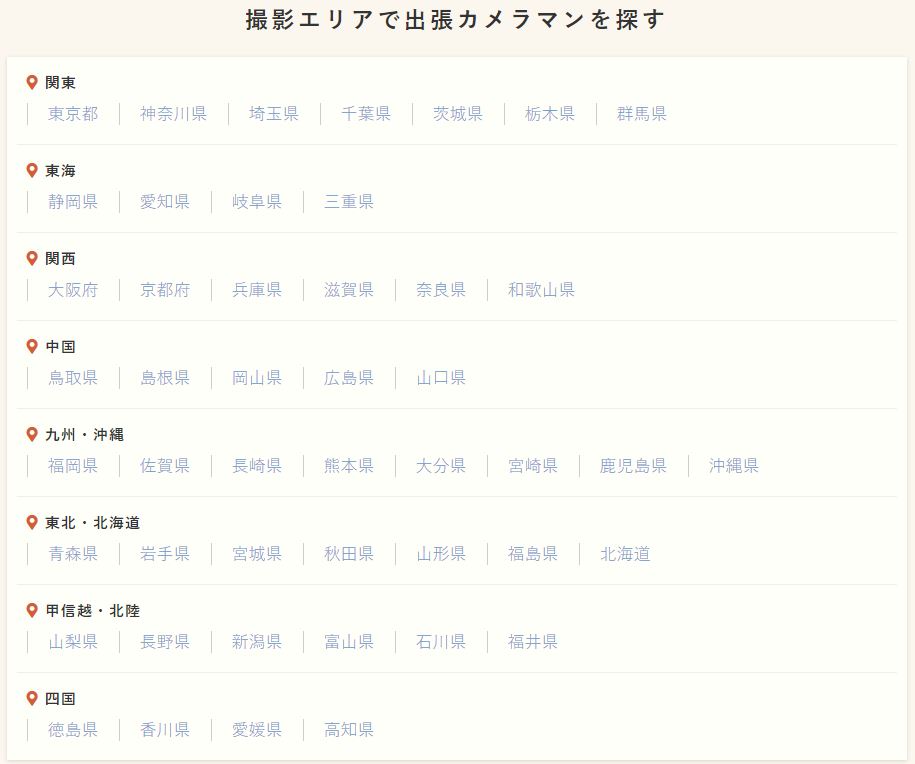The image size is (915, 764).
Task: Open the 東京都 photographer link
Action: click(73, 114)
